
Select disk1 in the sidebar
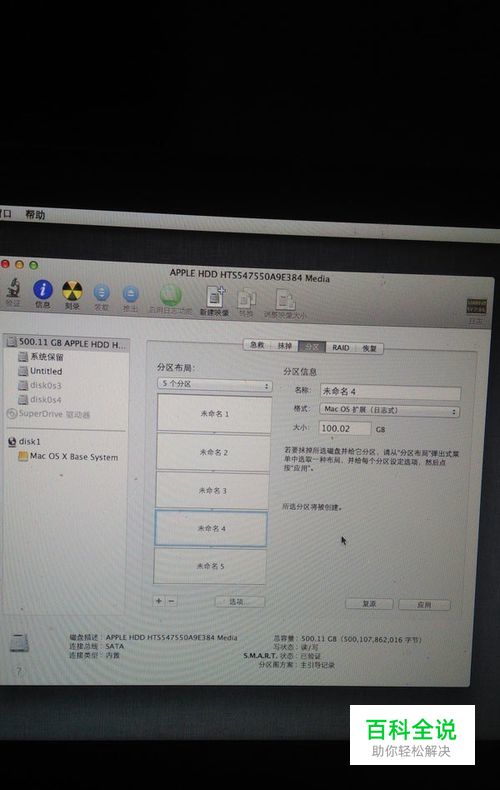click(x=24, y=442)
